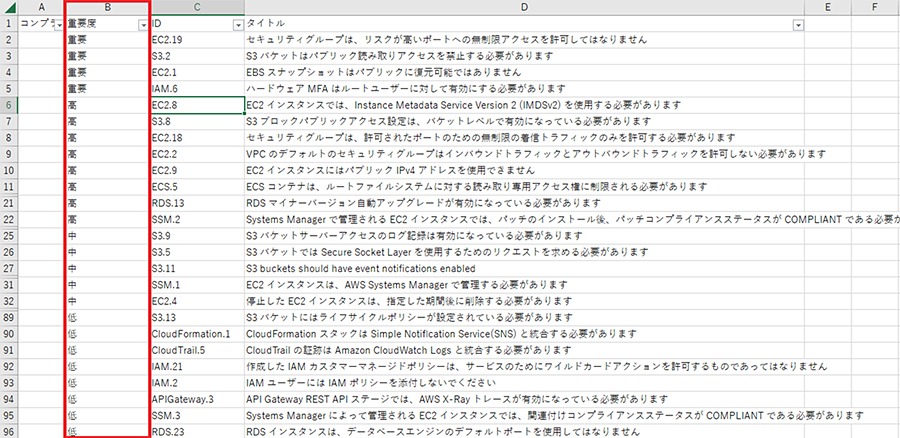Click title cell starting 'CloudFormation スタック'
This screenshot has height=438, width=900.
coord(524,333)
